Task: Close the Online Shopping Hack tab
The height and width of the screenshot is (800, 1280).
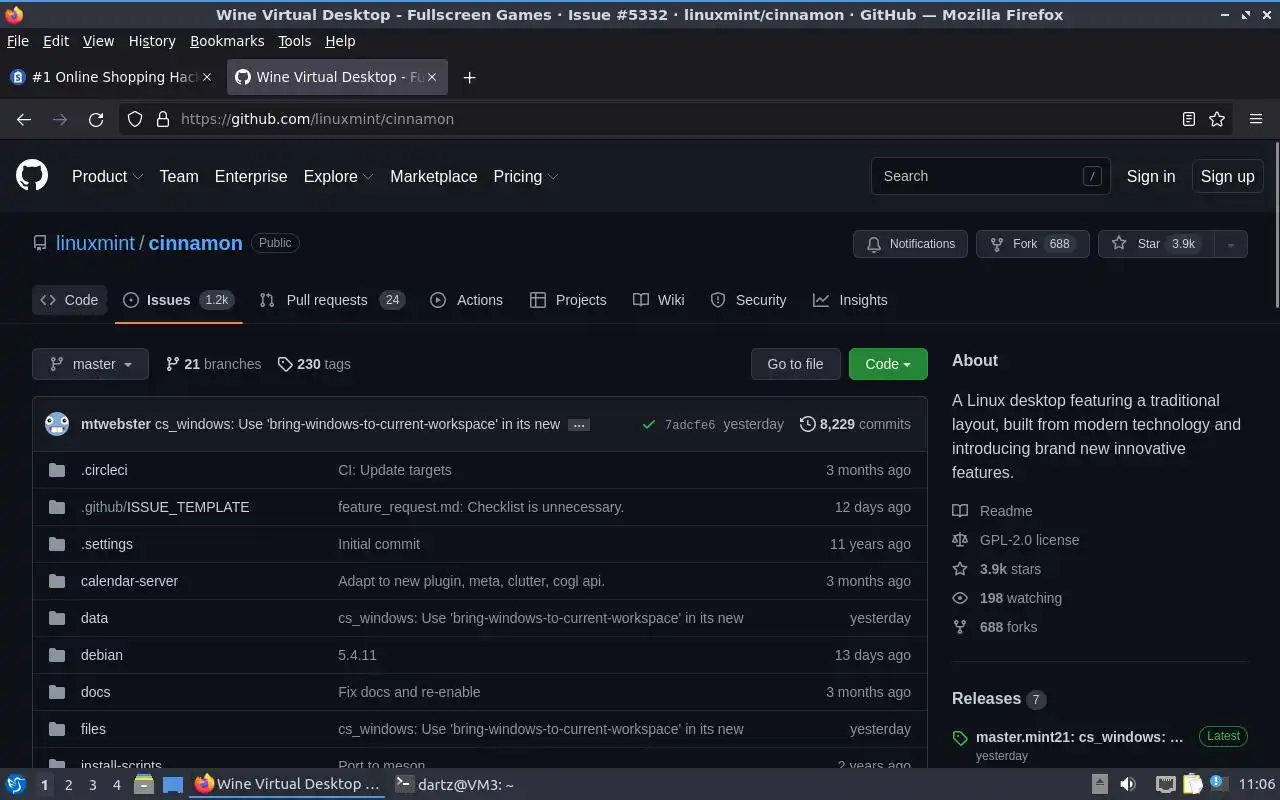Action: click(207, 77)
